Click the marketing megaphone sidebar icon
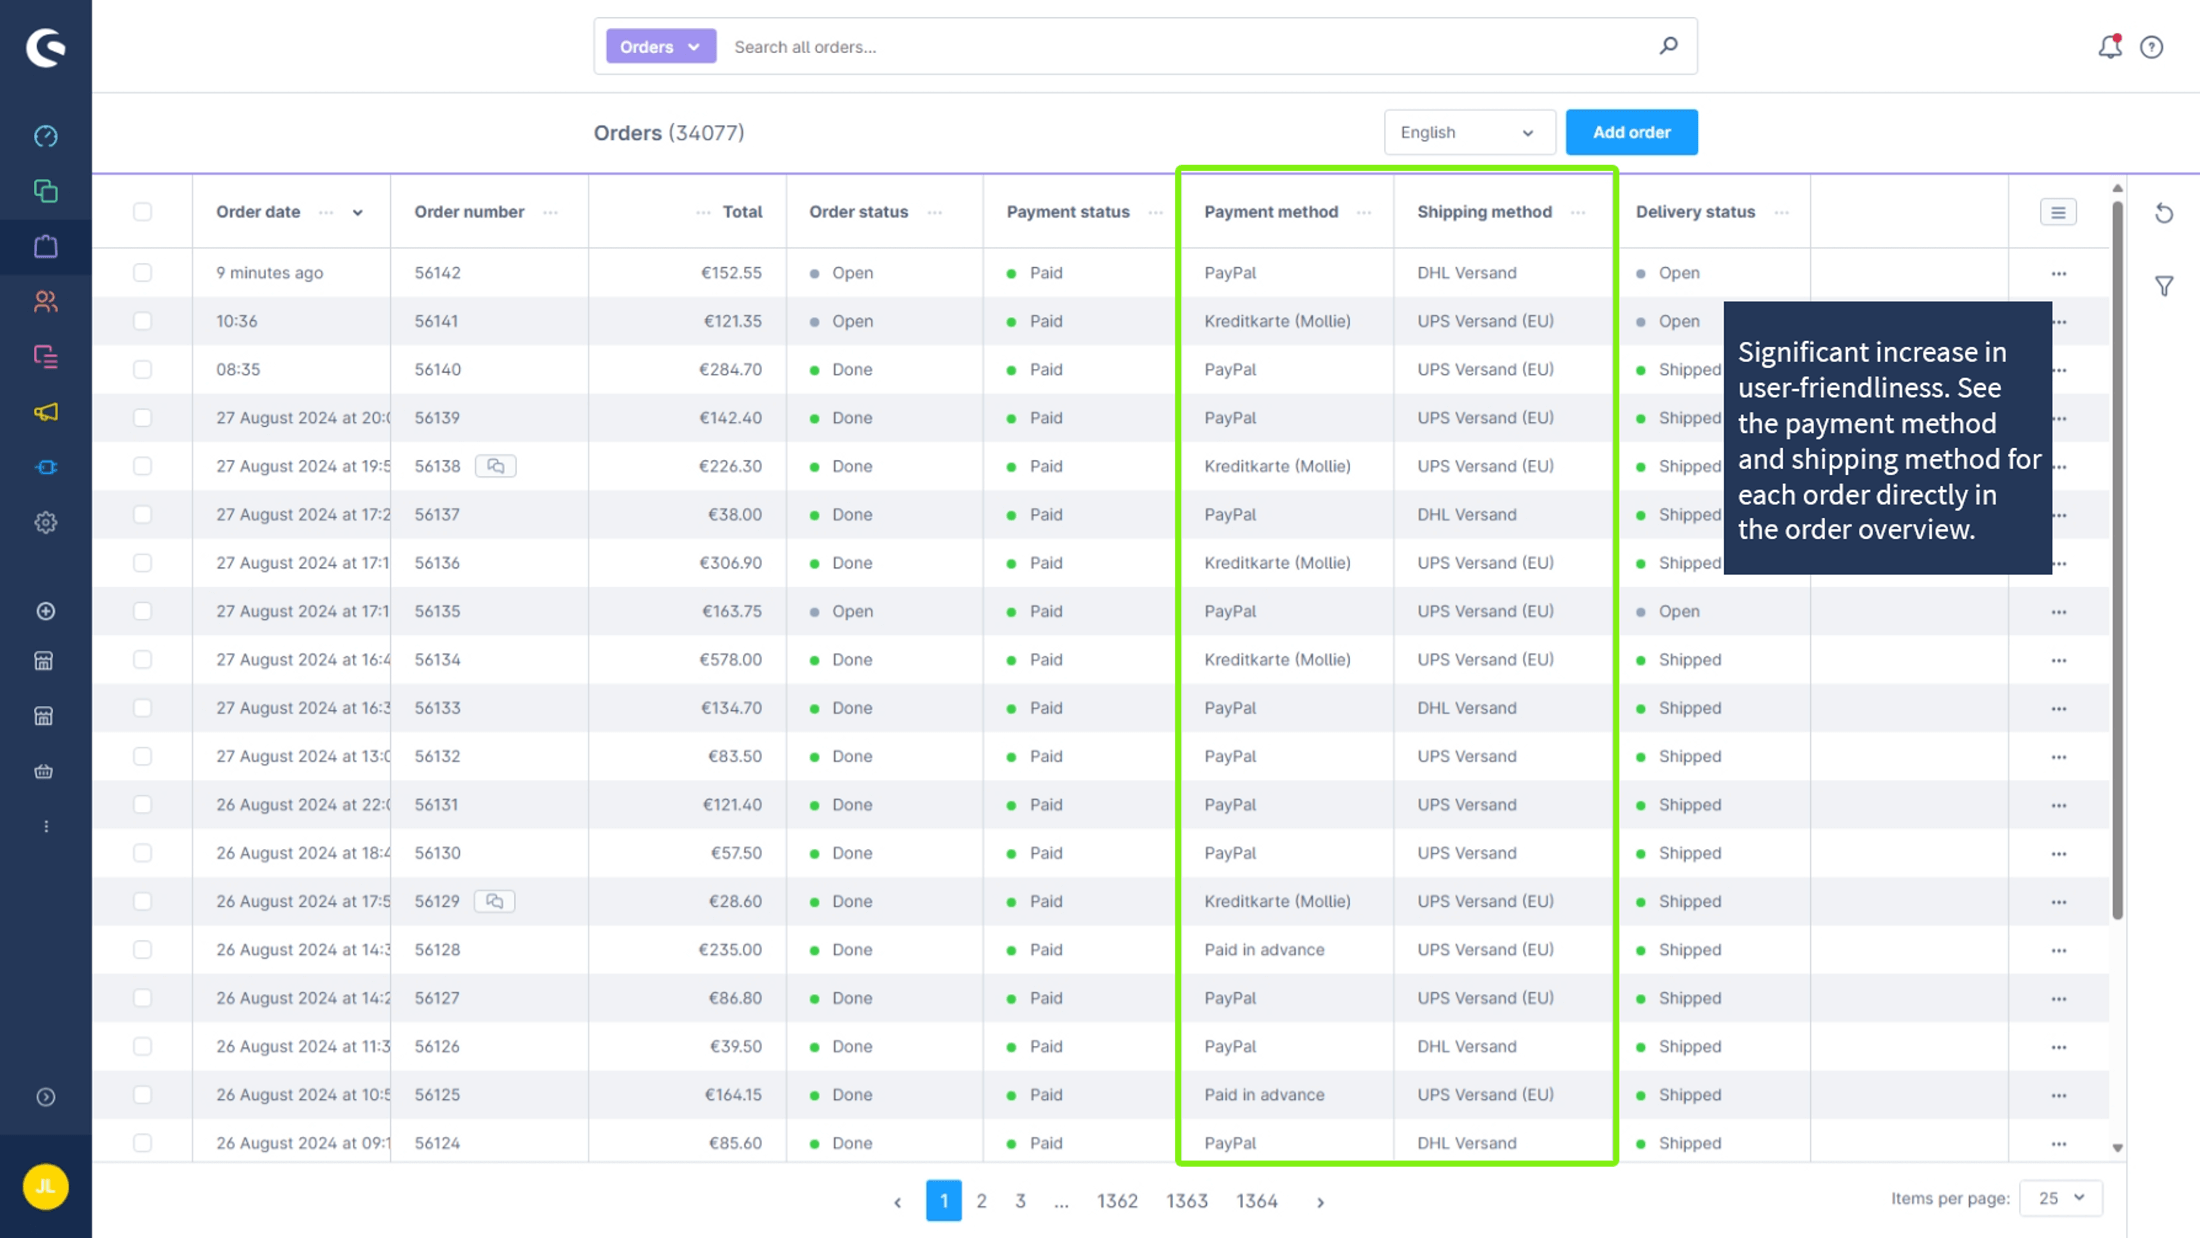Image resolution: width=2200 pixels, height=1238 pixels. click(44, 411)
